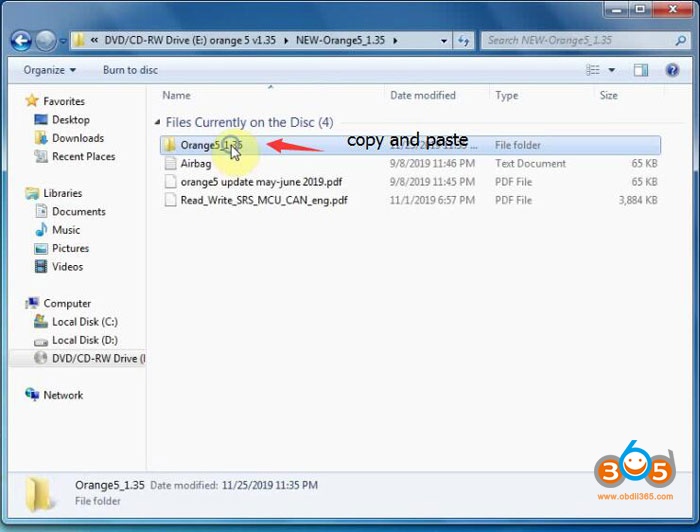This screenshot has height=532, width=700.
Task: Open Help with the question mark icon
Action: 672,70
